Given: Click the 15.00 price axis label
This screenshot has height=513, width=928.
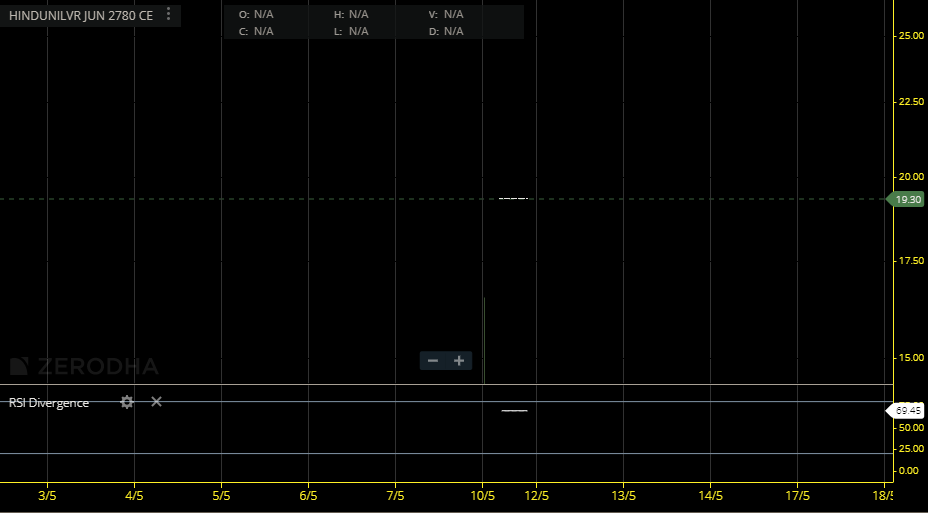Looking at the screenshot, I should (x=911, y=357).
